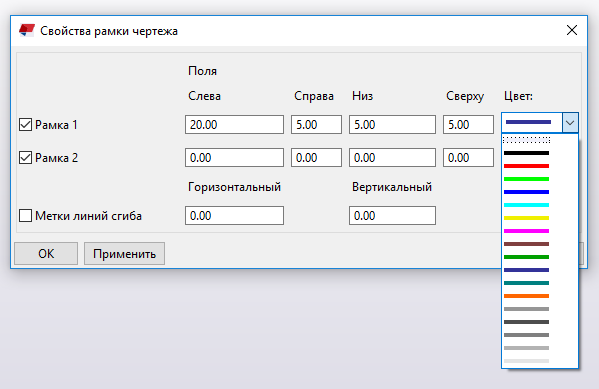Click the Сверху column label
The height and width of the screenshot is (389, 599).
click(465, 96)
